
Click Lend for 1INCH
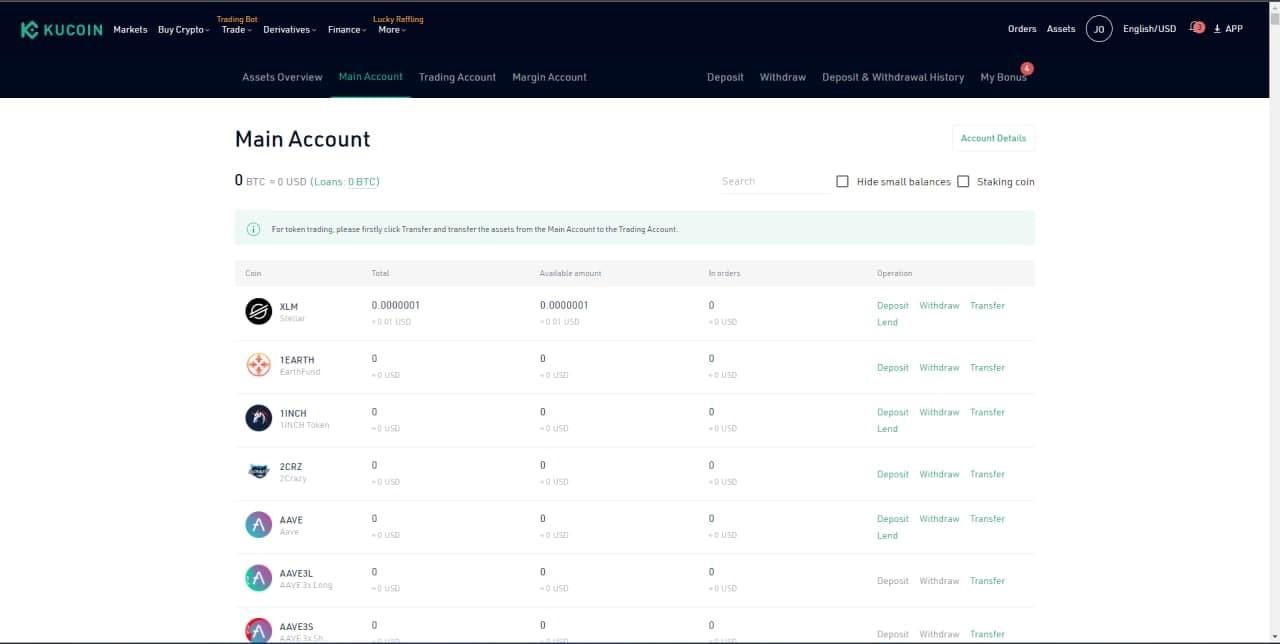tap(887, 429)
